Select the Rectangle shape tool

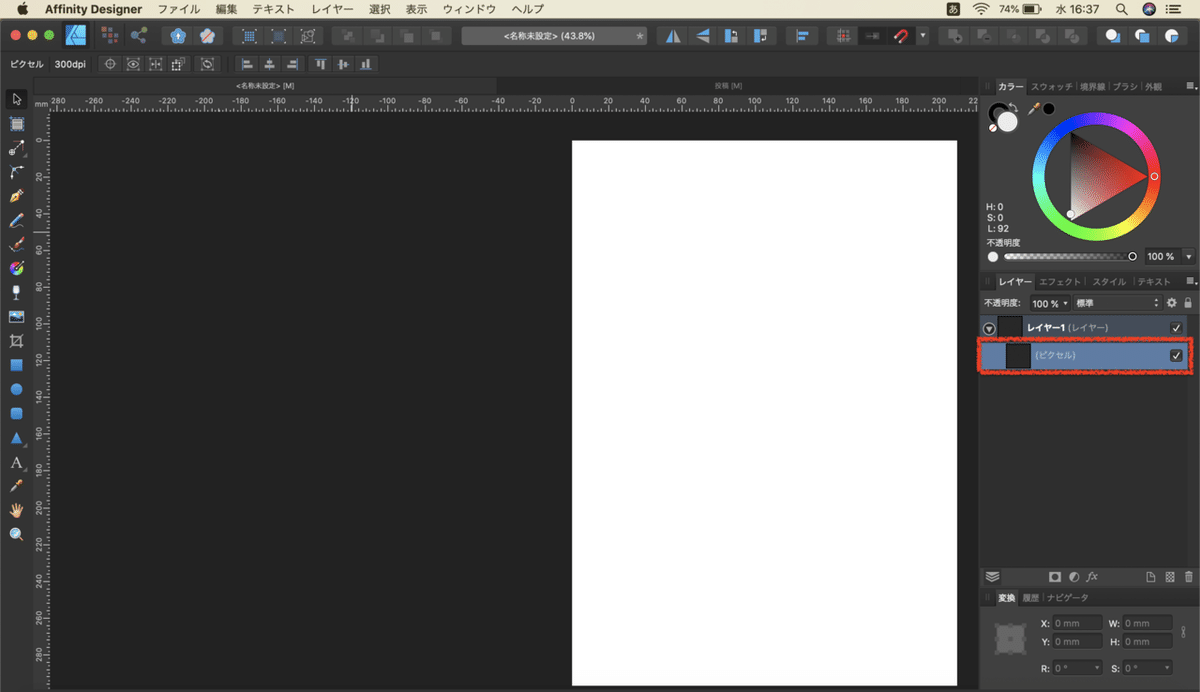(16, 365)
